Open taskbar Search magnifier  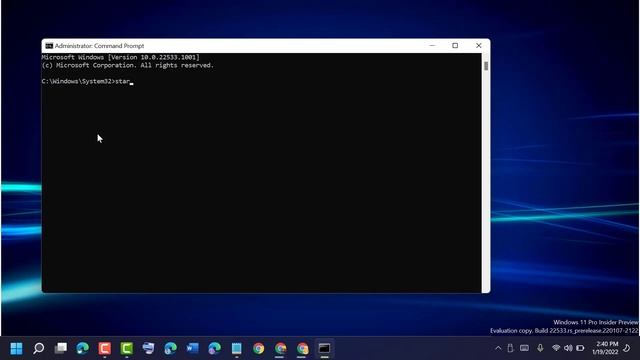click(38, 348)
